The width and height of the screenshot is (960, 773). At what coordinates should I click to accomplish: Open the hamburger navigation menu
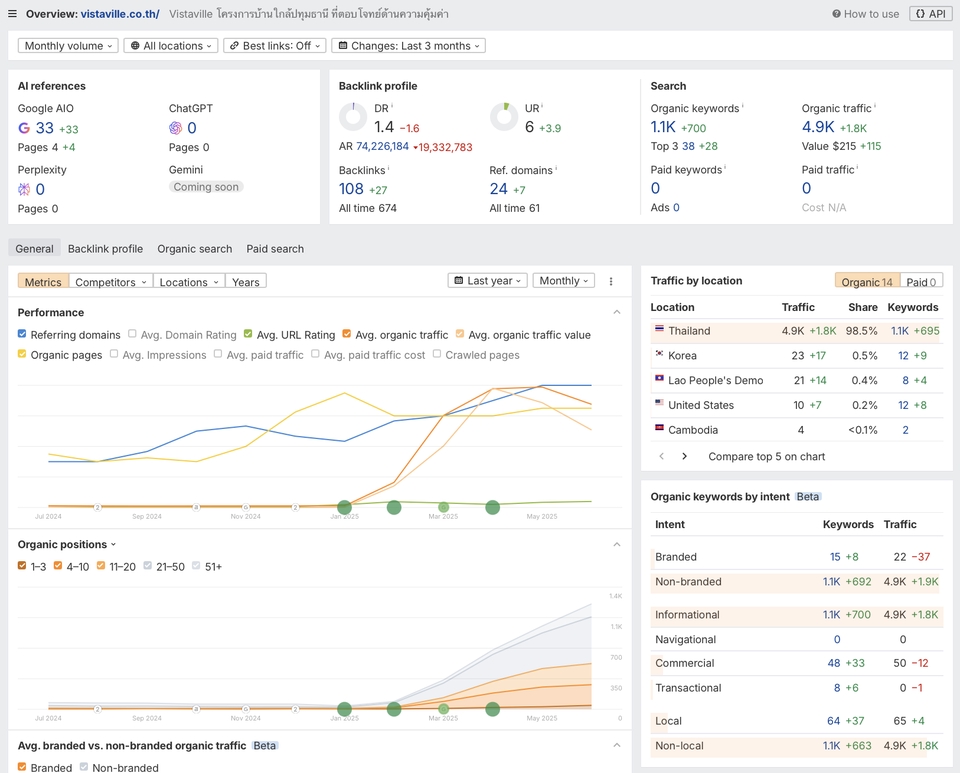click(12, 13)
